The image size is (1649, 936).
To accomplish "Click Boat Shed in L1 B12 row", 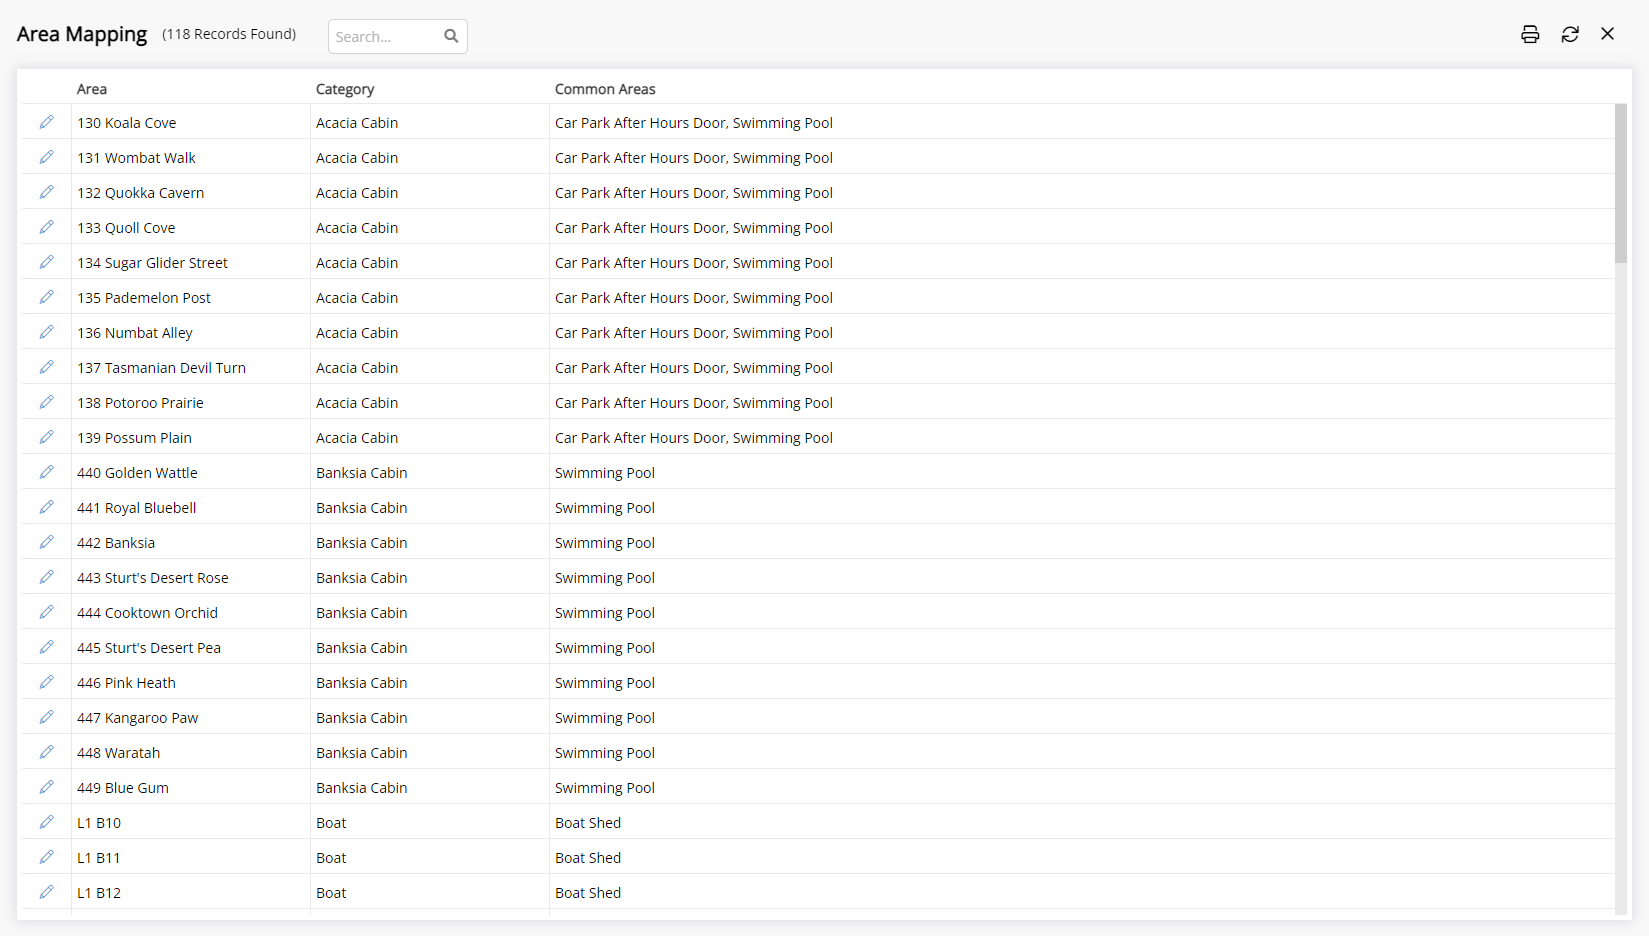I will tap(588, 893).
